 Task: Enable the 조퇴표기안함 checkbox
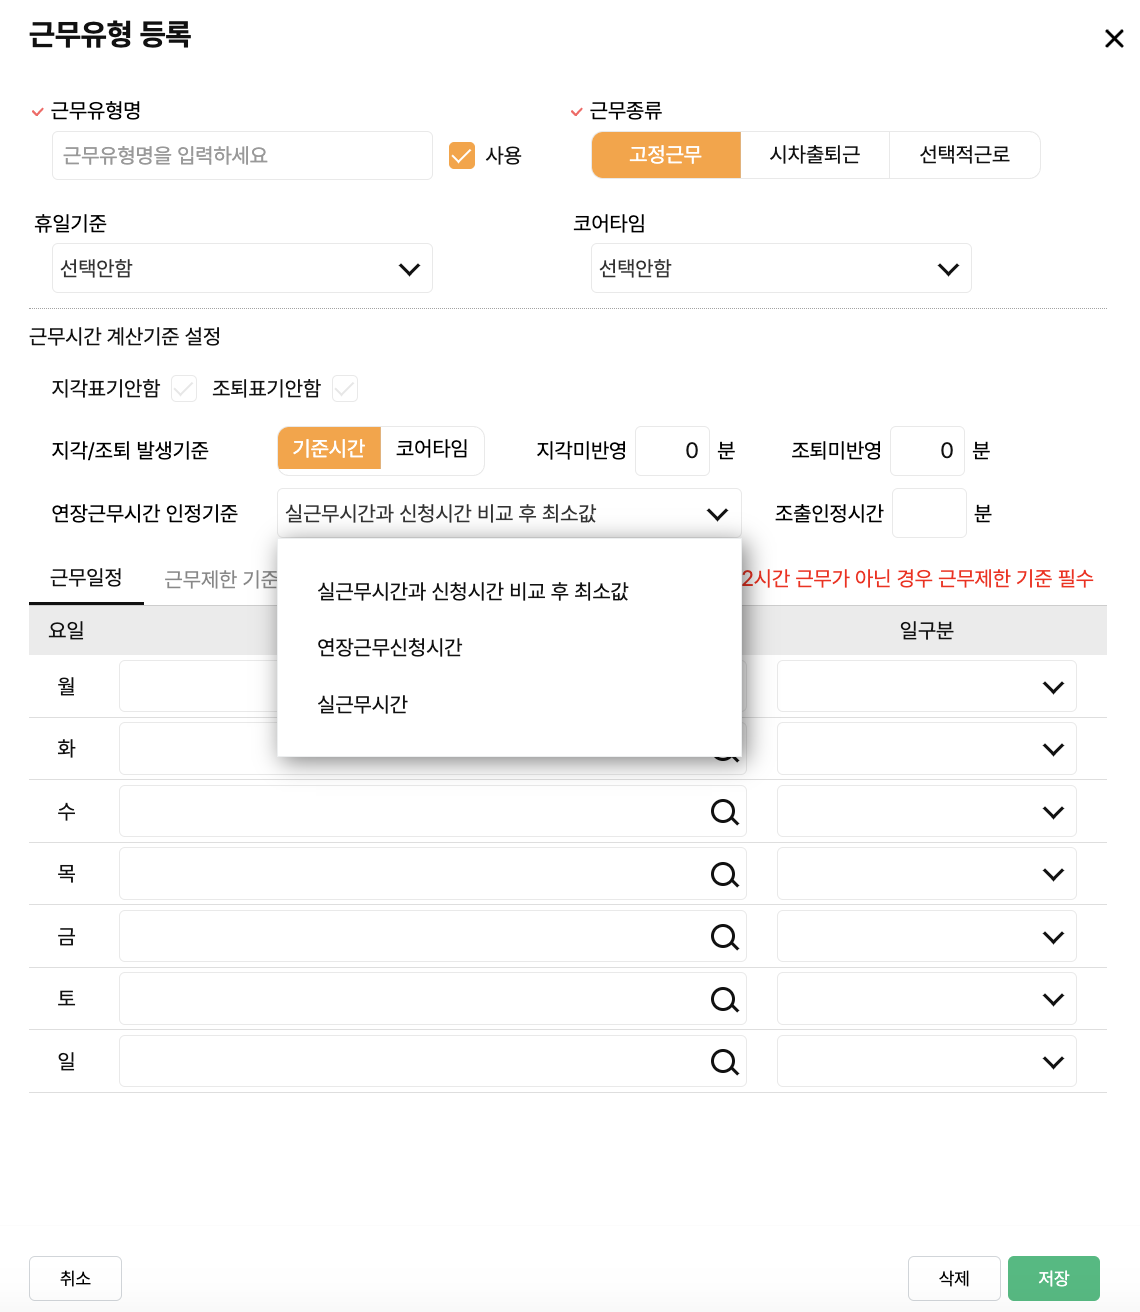[x=345, y=389]
